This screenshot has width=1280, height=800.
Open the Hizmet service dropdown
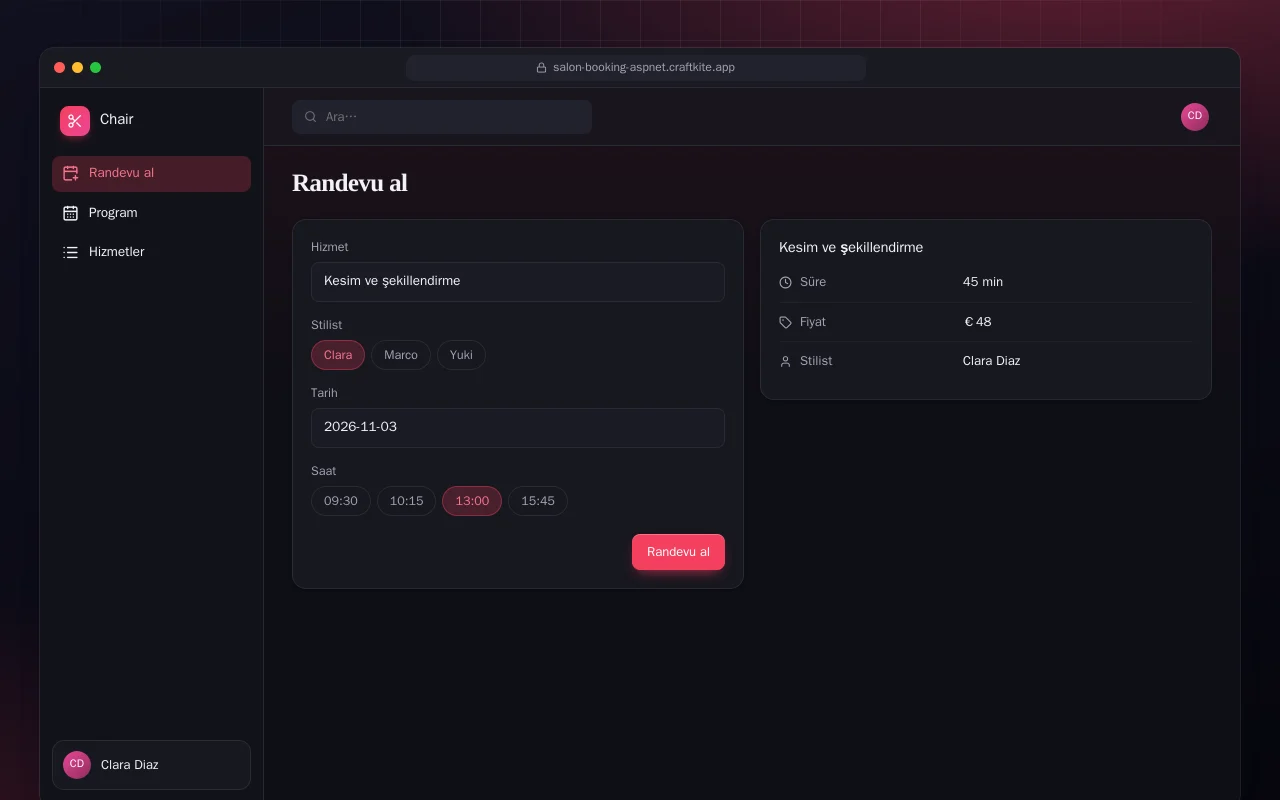pos(518,282)
